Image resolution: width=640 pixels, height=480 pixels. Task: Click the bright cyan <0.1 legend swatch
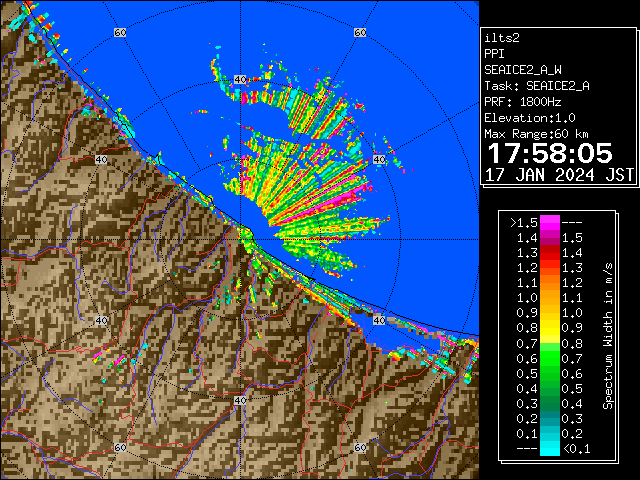point(549,449)
